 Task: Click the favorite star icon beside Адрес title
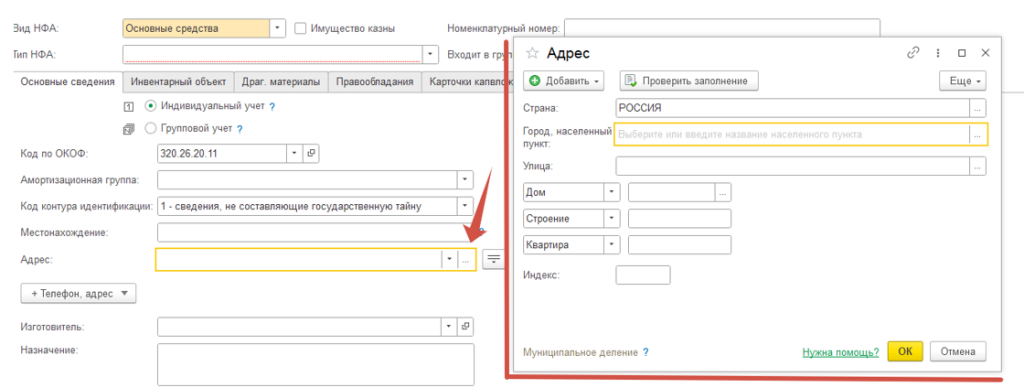[x=532, y=54]
